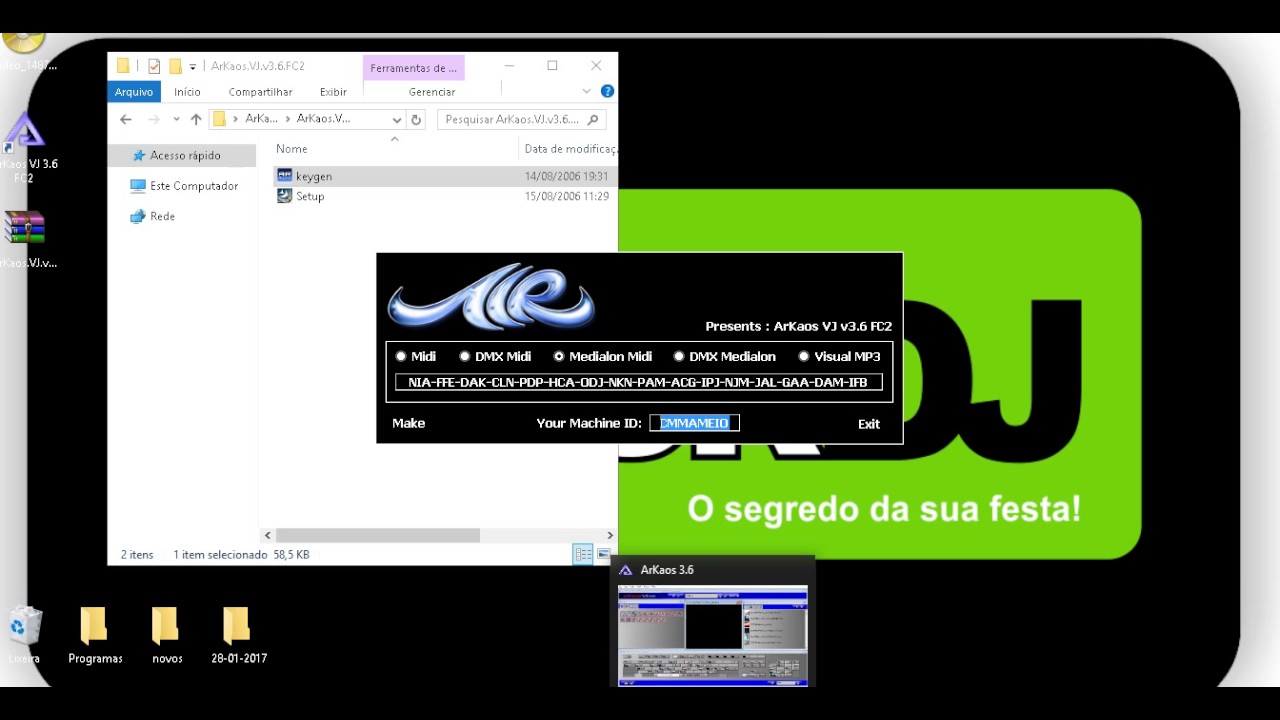Click the Setup file icon
Screen dimensions: 1280x720
[x=285, y=196]
